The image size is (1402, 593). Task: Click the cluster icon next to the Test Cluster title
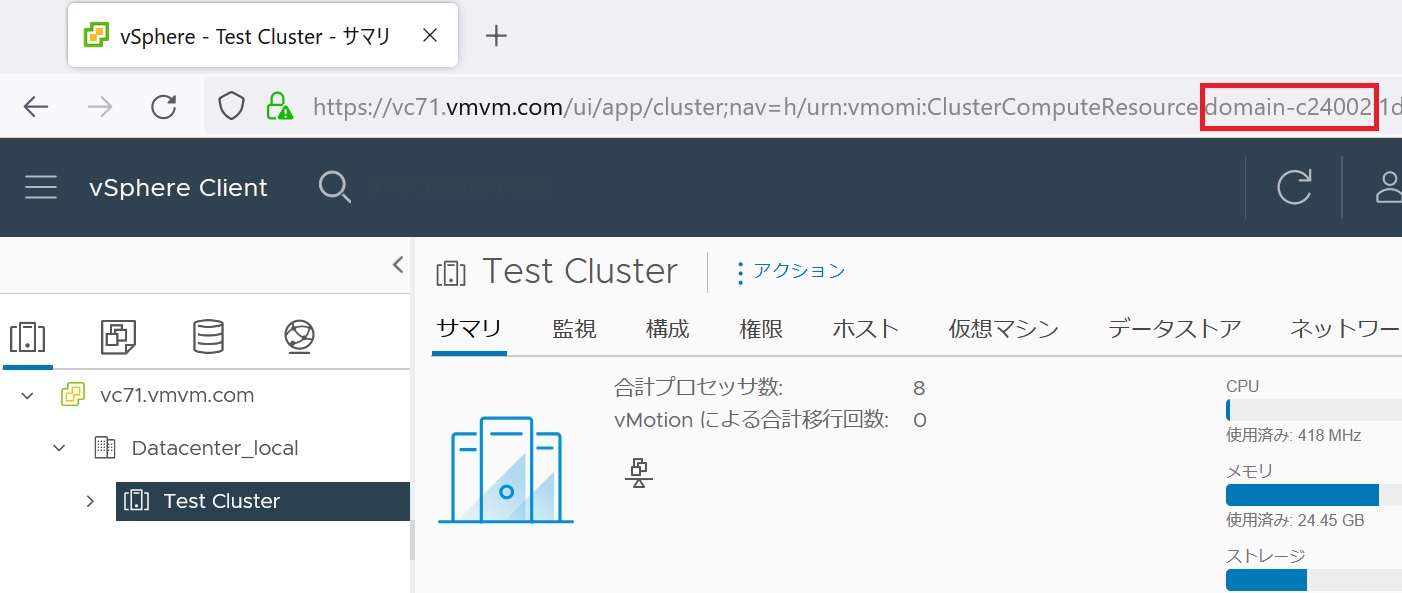click(x=451, y=272)
